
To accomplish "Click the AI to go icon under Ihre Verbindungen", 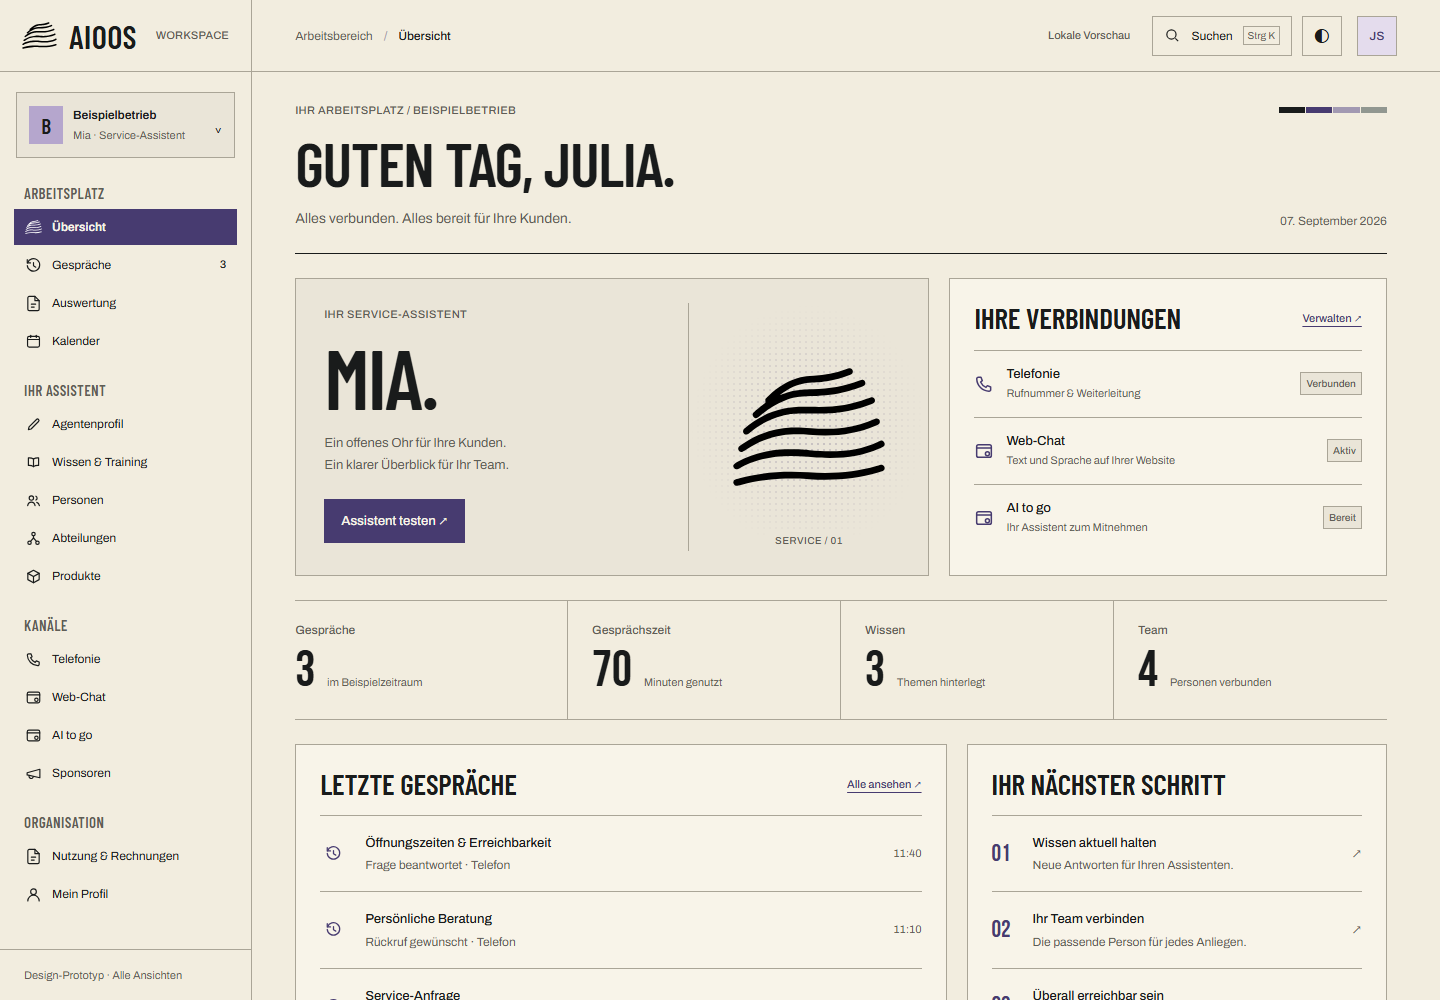I will 984,518.
